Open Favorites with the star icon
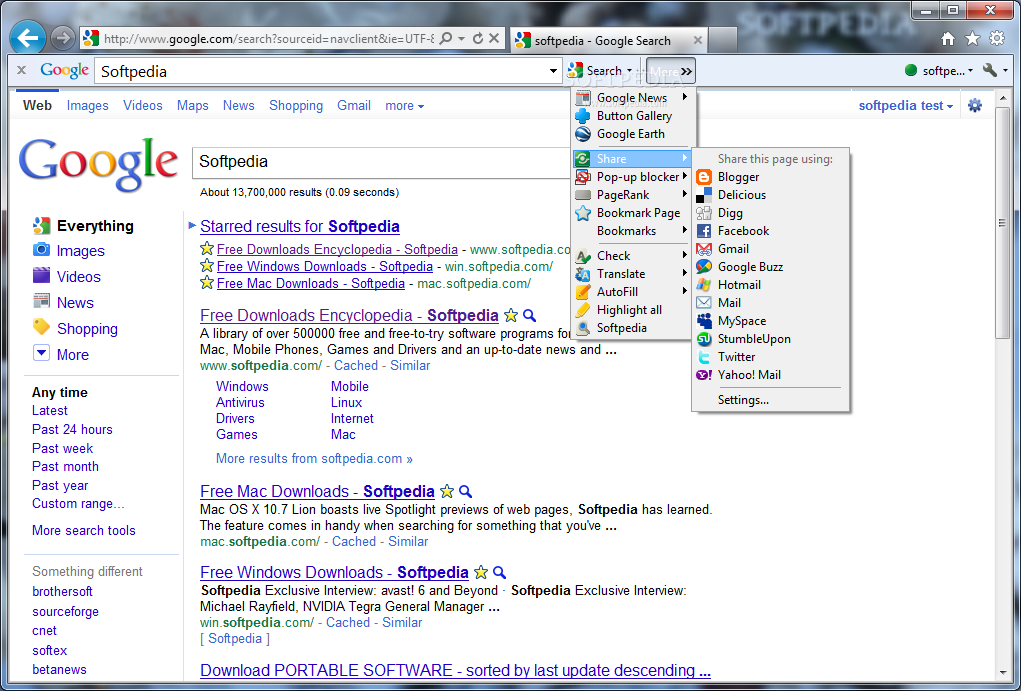Screen dimensions: 1021x691 [972, 39]
